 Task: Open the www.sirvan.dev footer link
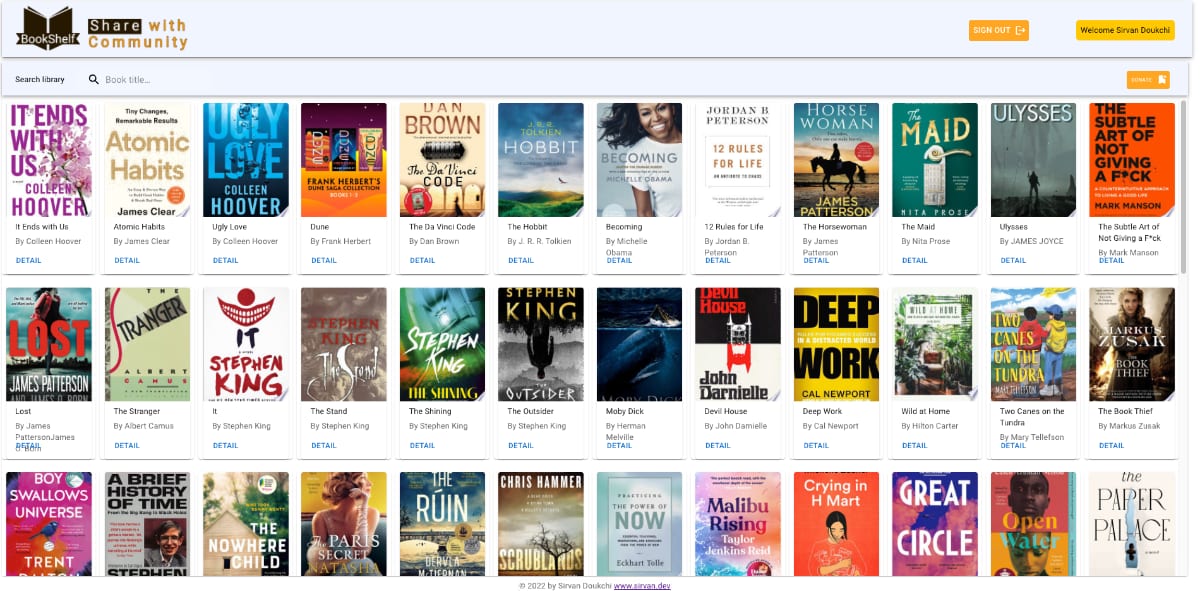click(x=642, y=585)
